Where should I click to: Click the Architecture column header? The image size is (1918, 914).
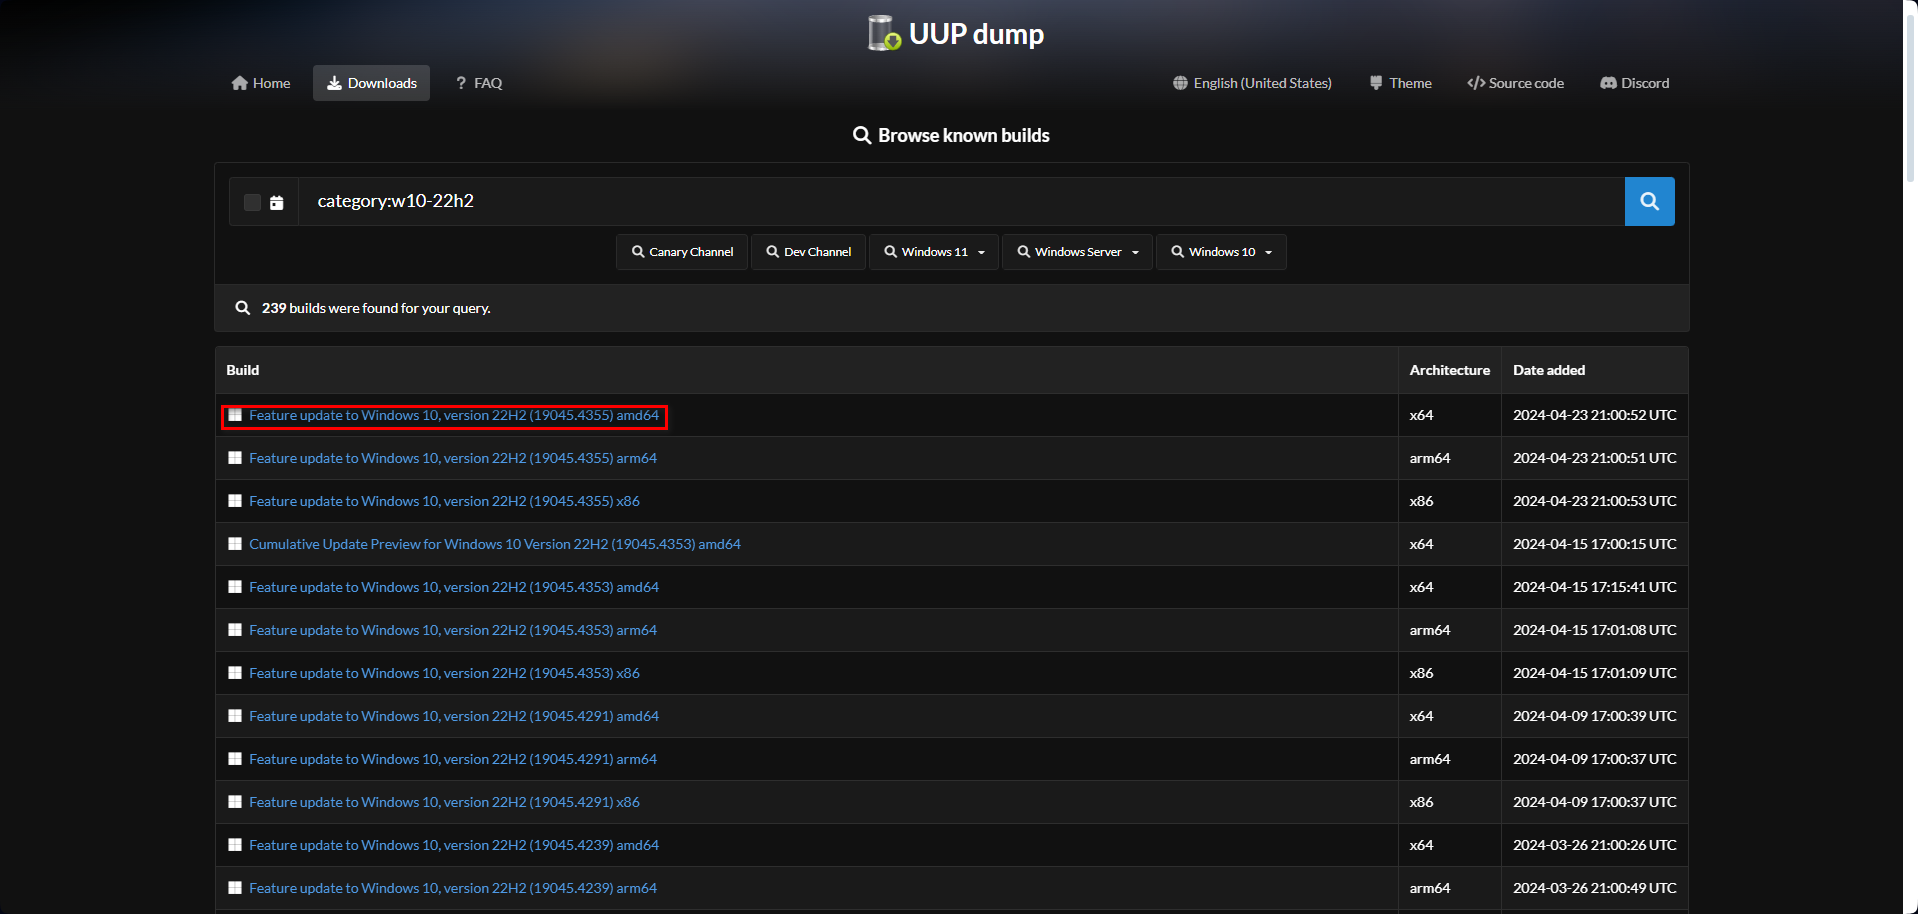point(1449,370)
